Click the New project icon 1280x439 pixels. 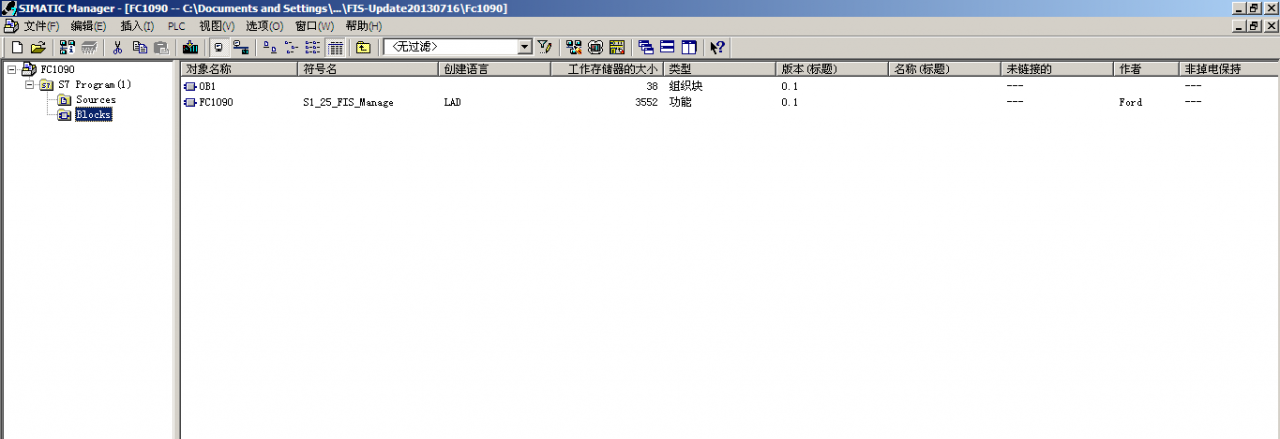point(16,47)
